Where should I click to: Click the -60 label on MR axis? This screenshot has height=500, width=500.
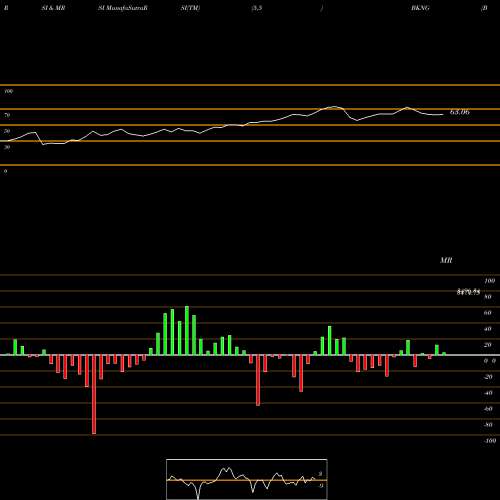coord(488,409)
